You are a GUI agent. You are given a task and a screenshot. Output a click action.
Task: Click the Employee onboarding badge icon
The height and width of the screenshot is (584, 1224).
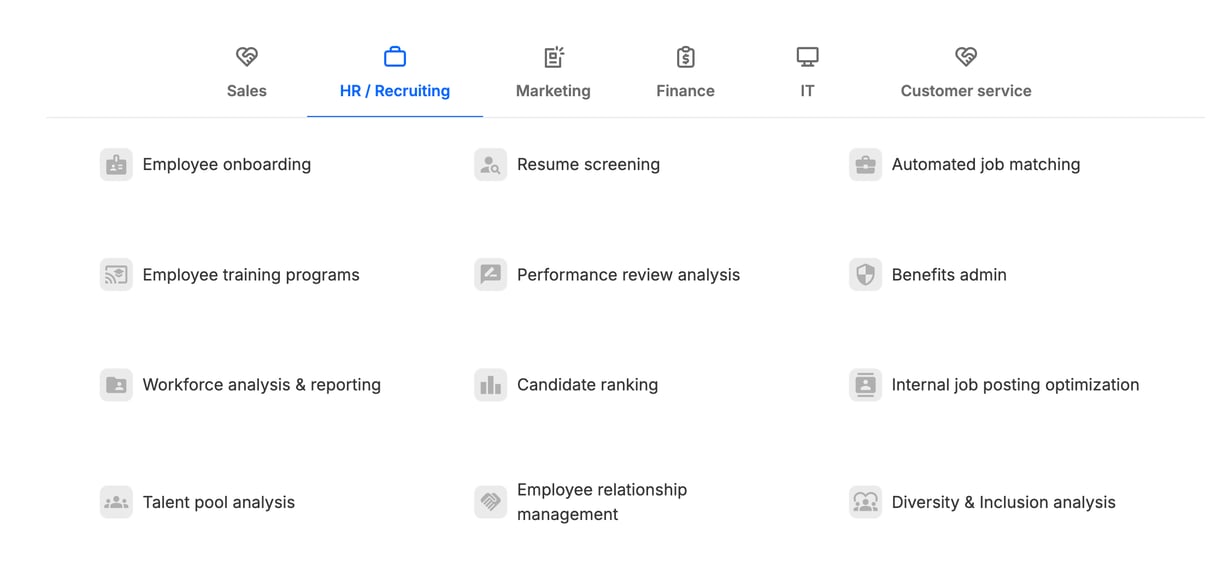[x=116, y=165]
